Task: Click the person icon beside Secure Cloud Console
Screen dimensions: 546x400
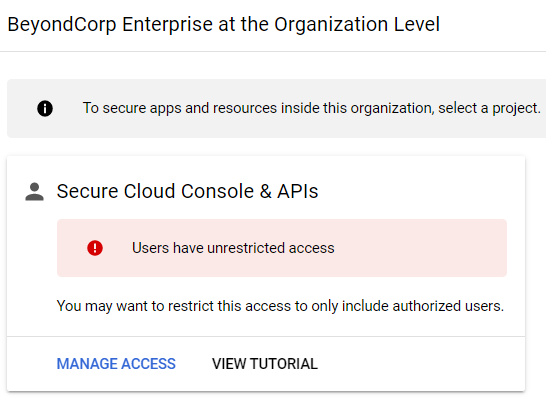Action: [x=34, y=191]
